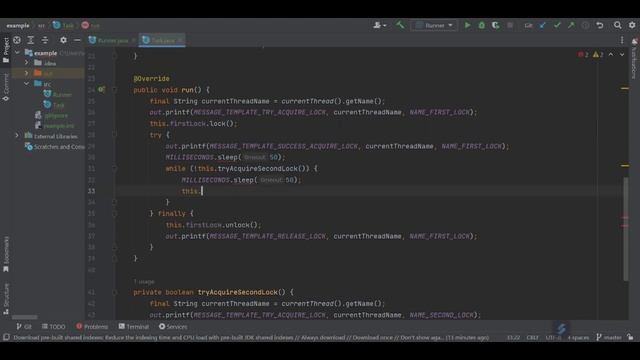Fold the while loop at its gutter marker

pos(115,168)
